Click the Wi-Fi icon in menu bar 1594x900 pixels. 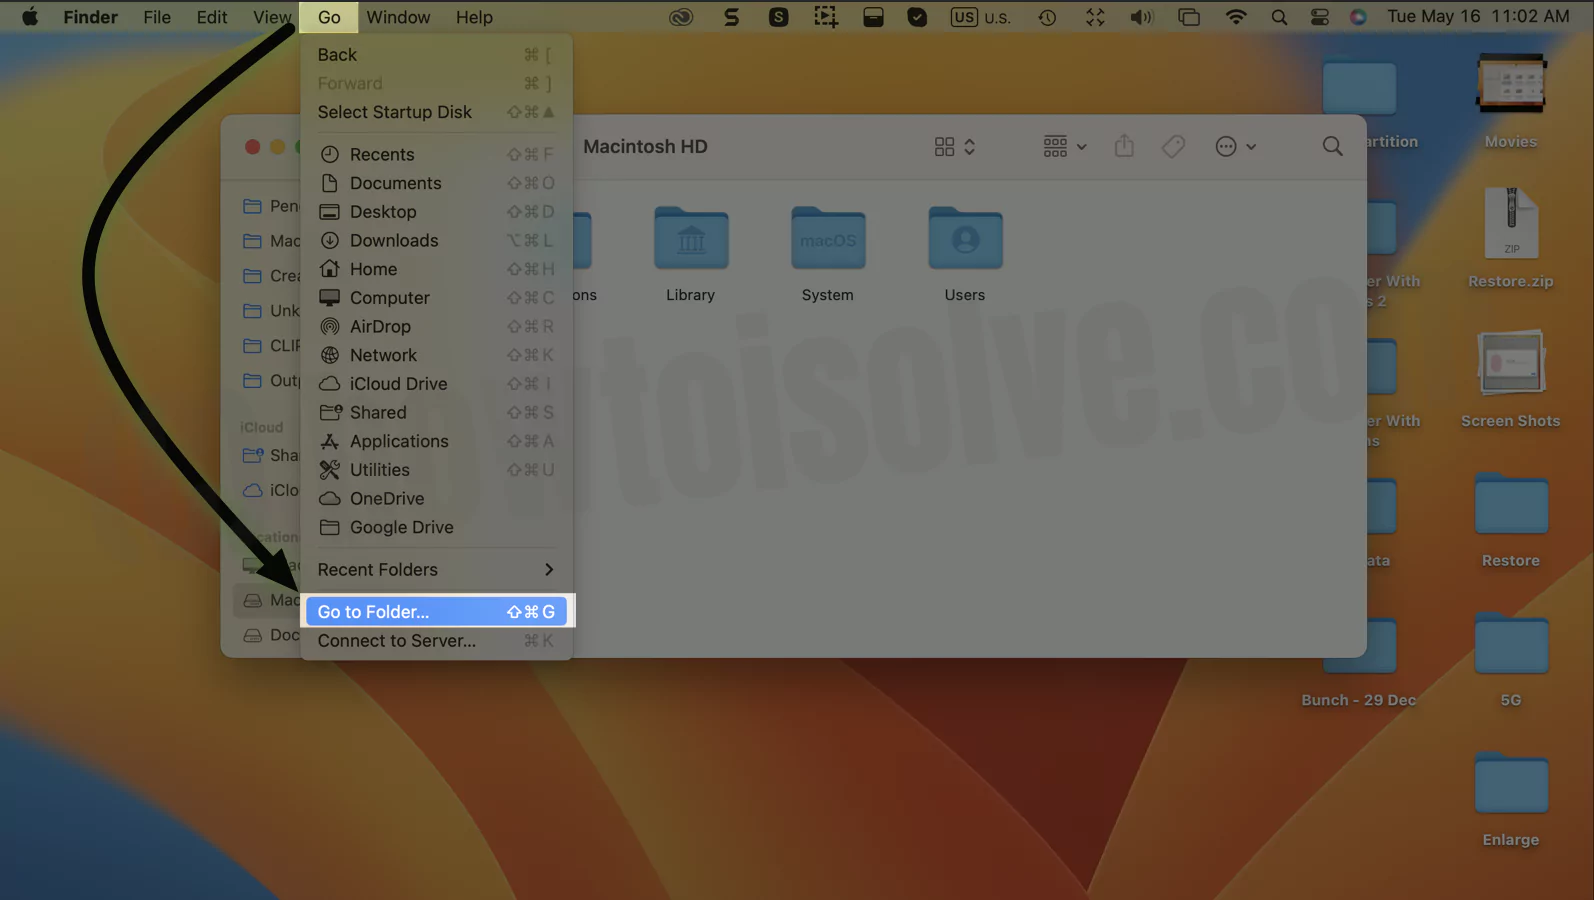(x=1236, y=17)
